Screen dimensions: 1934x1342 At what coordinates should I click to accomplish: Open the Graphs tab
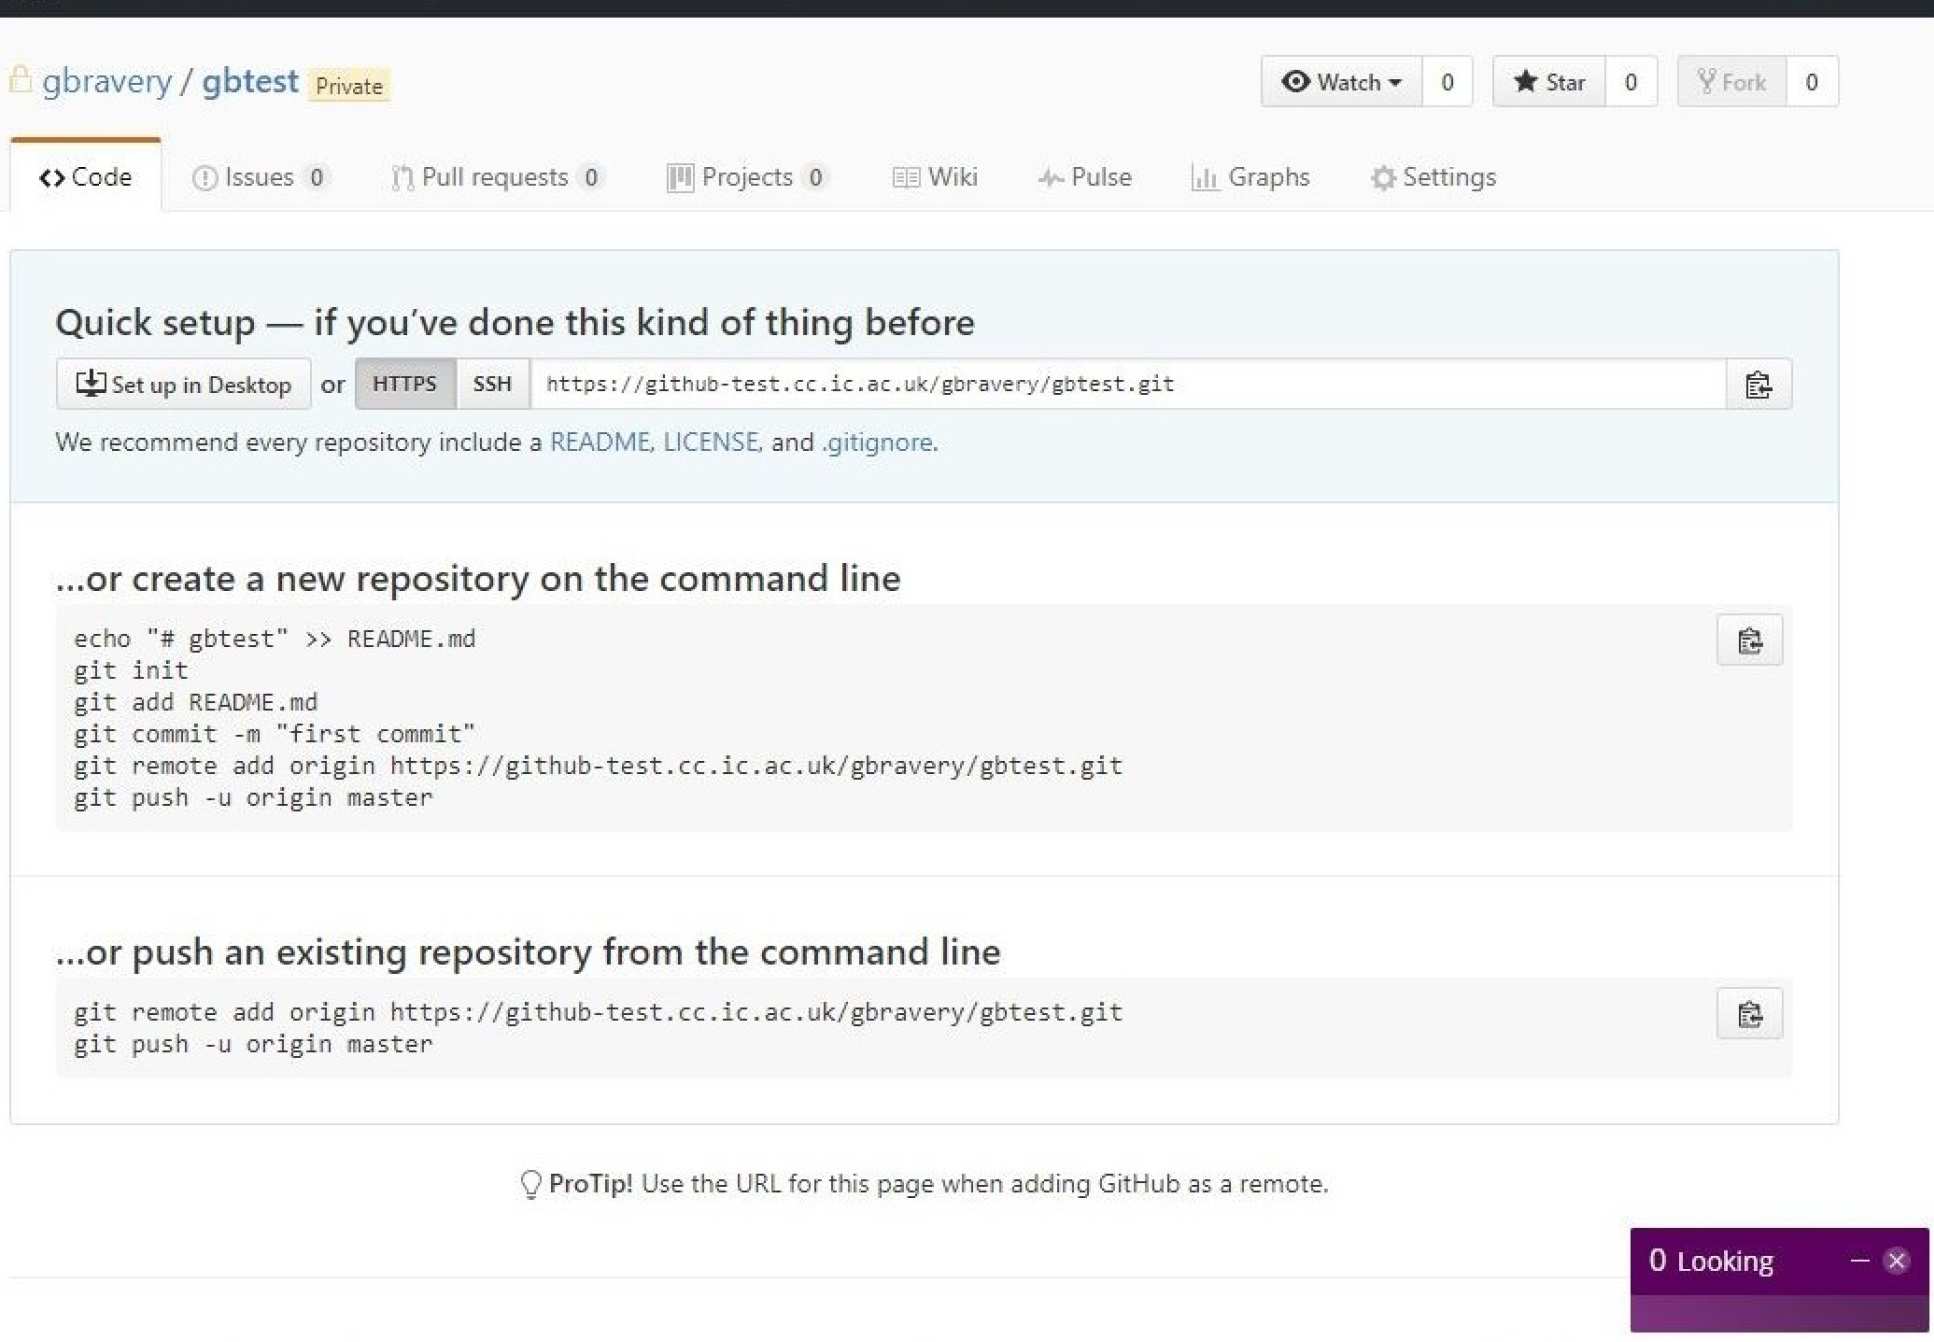click(x=1250, y=177)
